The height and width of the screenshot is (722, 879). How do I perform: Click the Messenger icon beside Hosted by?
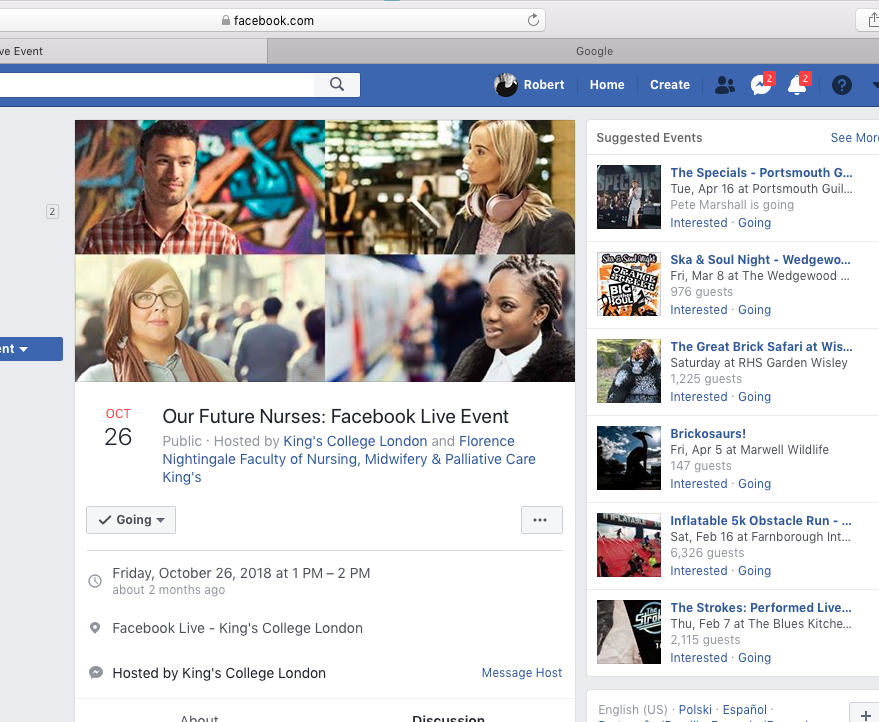coord(96,672)
